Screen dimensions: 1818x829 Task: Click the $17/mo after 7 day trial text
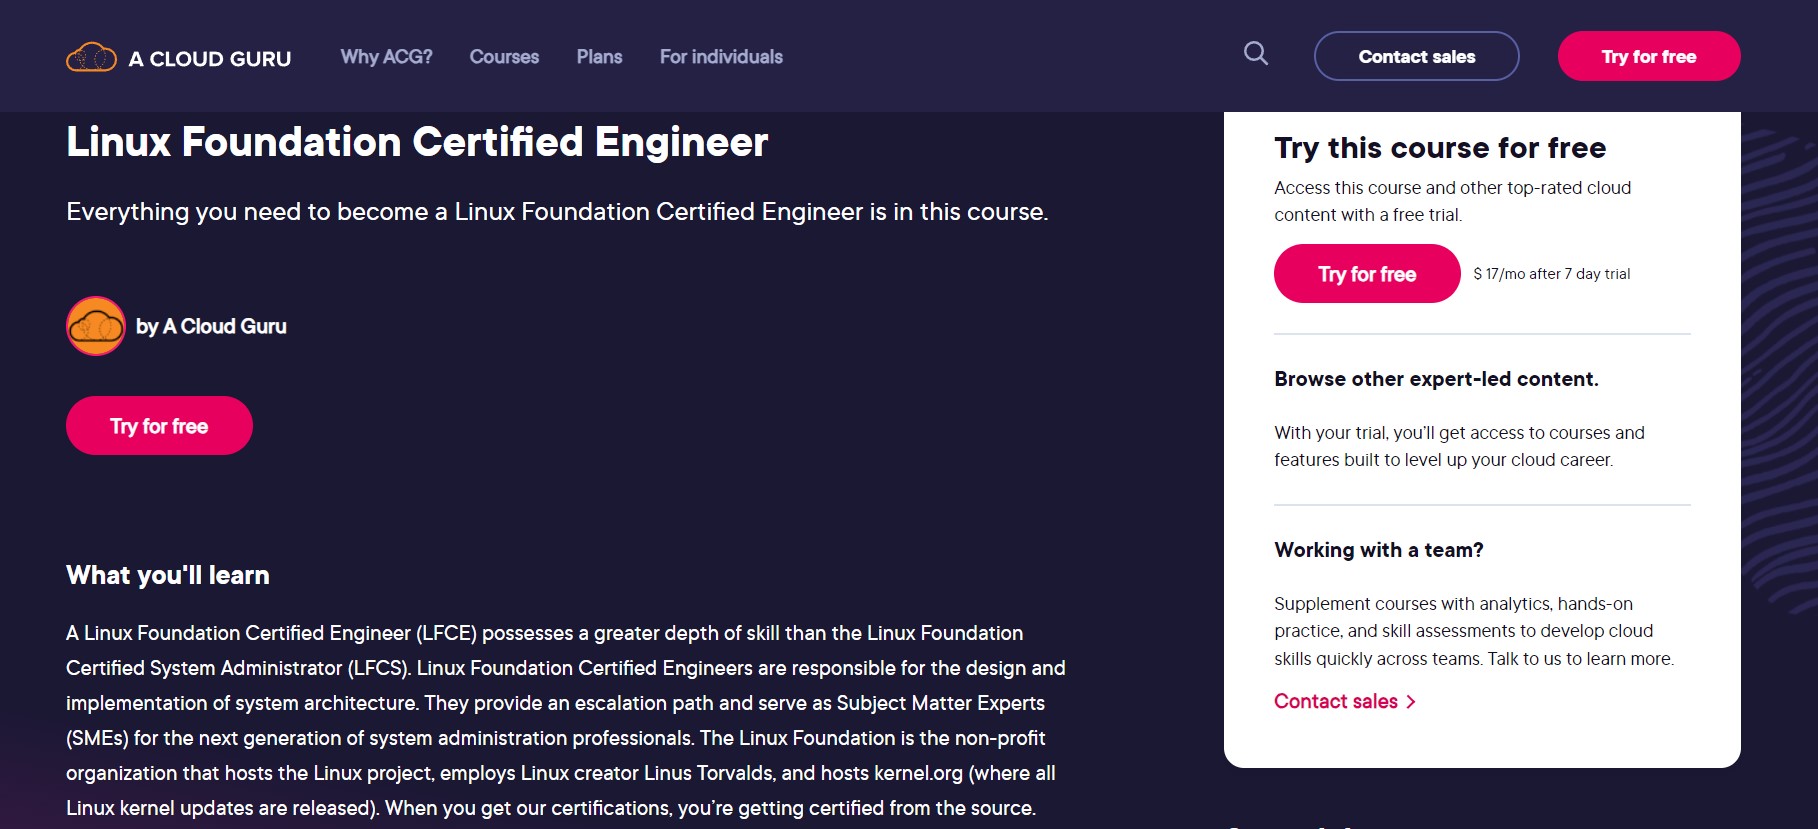pos(1551,274)
